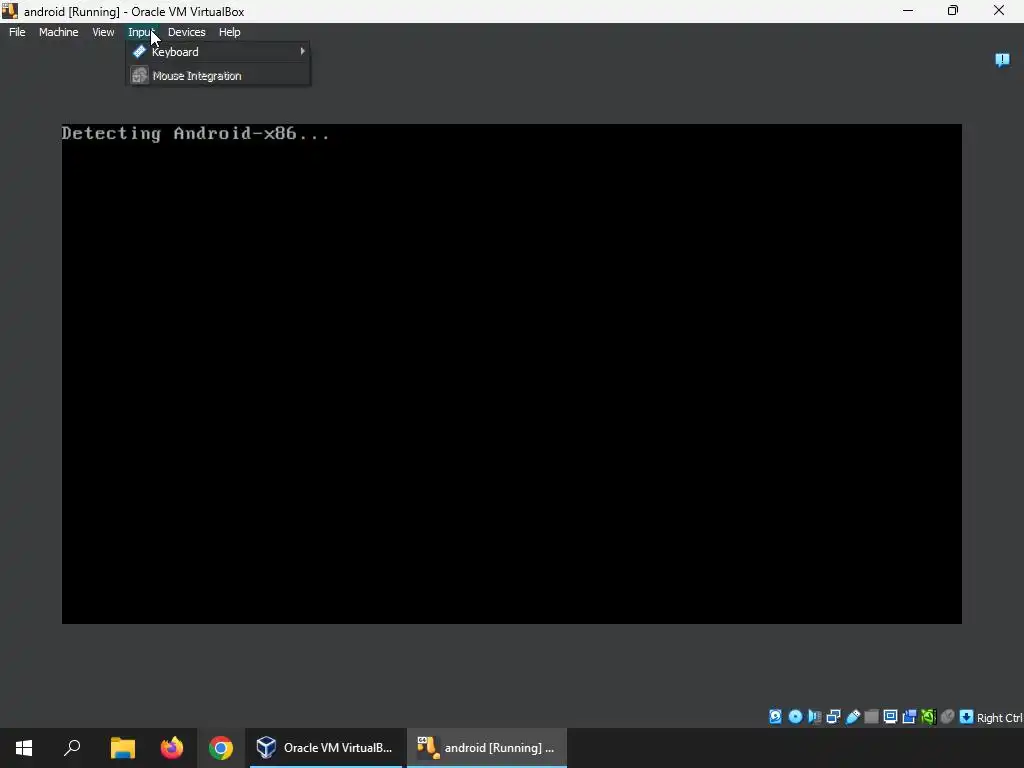Click the shared folders status icon

(871, 717)
